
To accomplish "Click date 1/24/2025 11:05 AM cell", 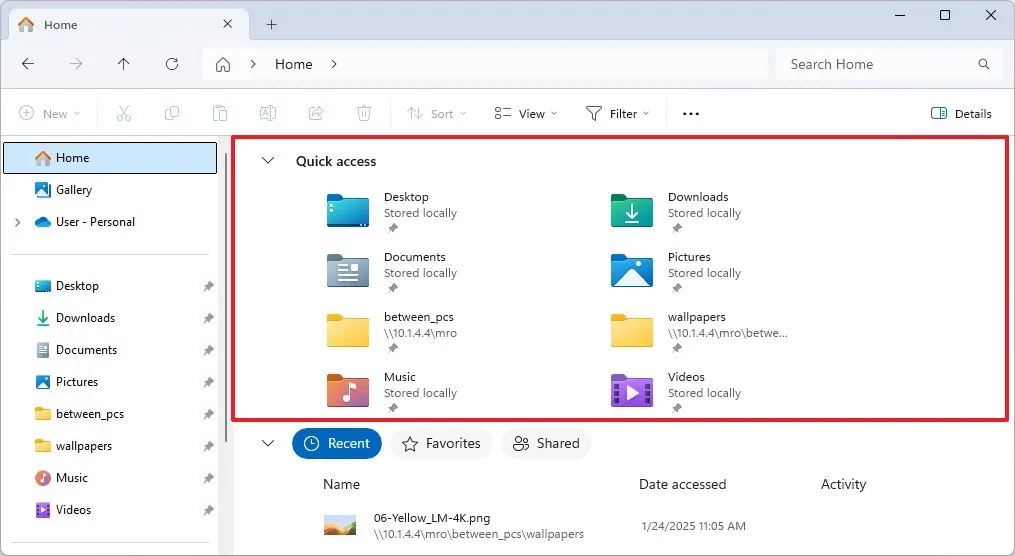I will tap(693, 526).
